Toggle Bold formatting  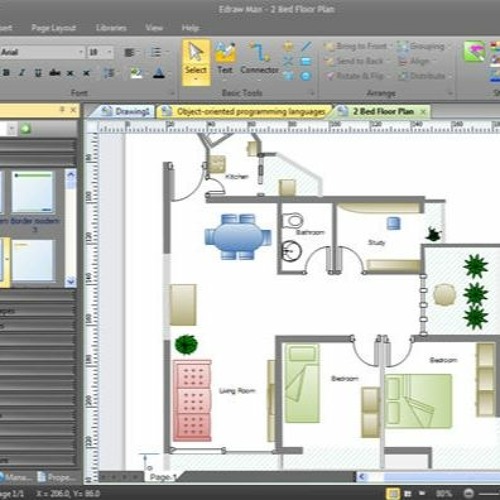pos(6,73)
